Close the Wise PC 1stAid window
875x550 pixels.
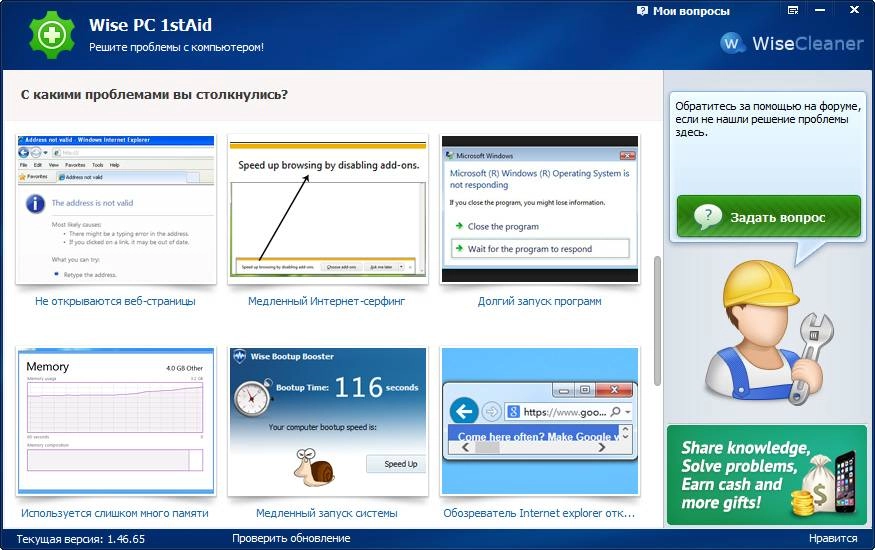click(854, 10)
